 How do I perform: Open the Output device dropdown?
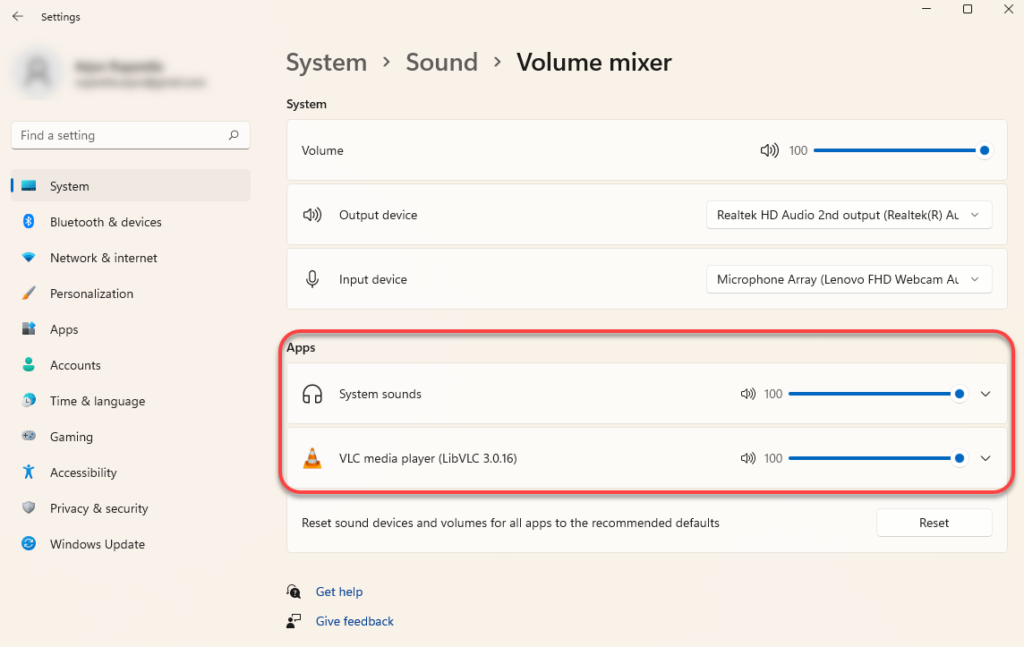pyautogui.click(x=849, y=215)
